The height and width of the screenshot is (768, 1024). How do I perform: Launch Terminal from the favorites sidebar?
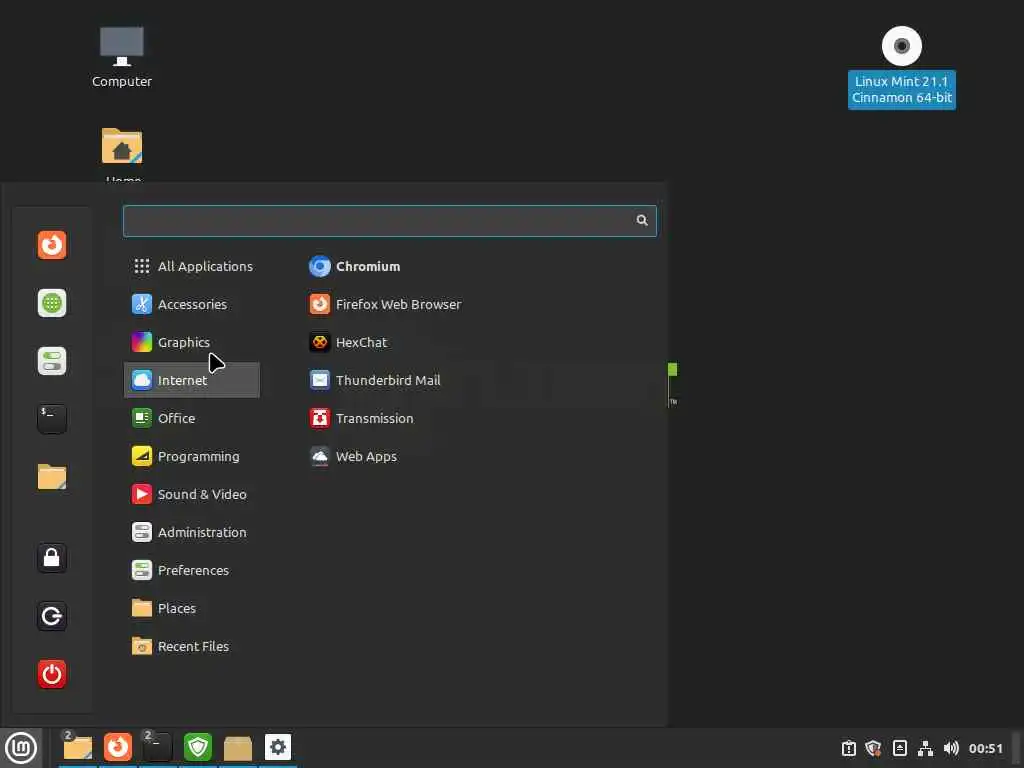click(52, 419)
